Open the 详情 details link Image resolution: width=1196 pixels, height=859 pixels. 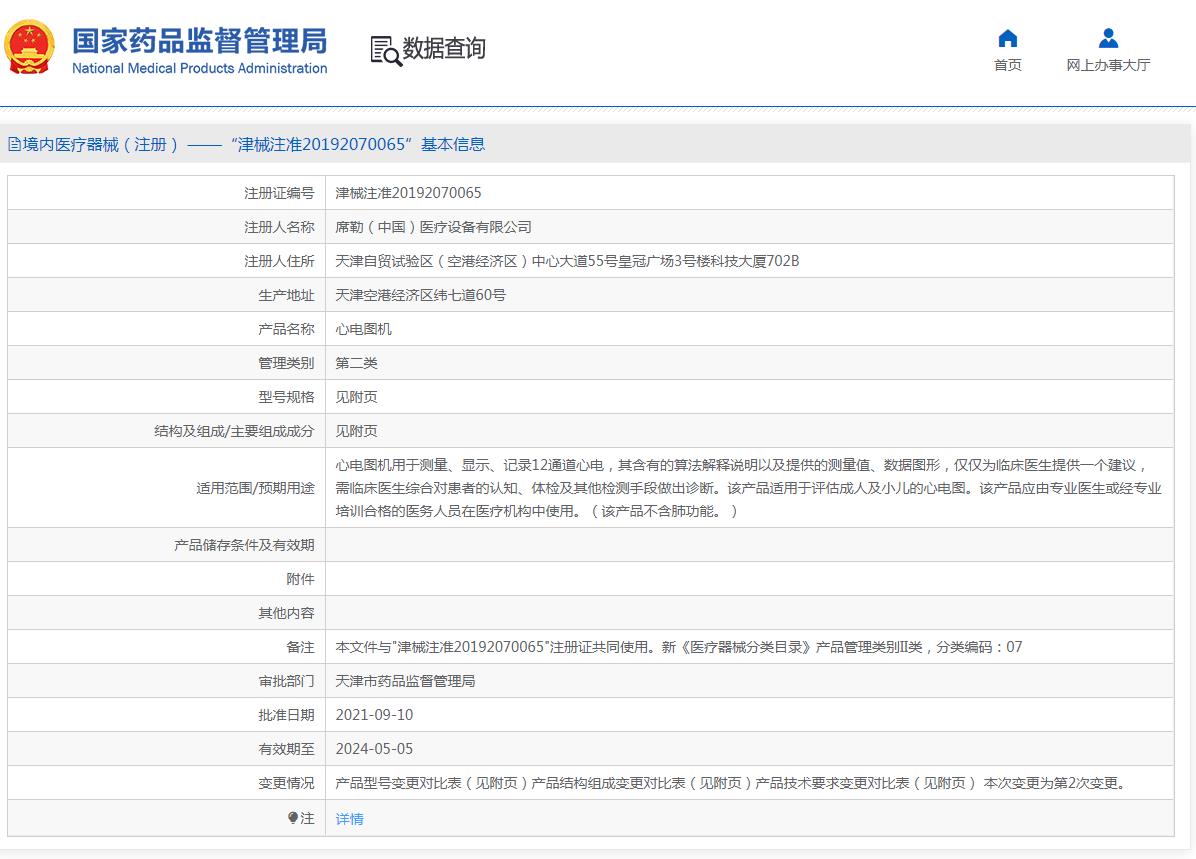coord(349,819)
